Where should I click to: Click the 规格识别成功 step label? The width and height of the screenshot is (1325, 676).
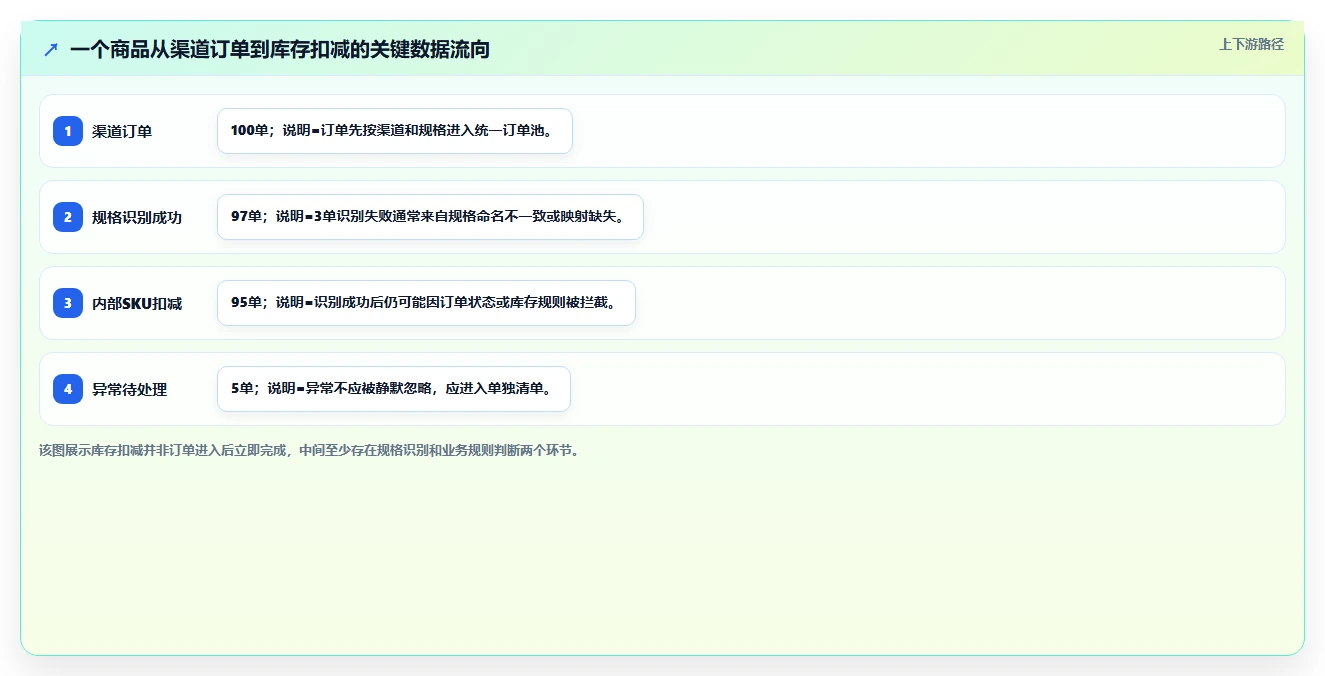click(137, 217)
